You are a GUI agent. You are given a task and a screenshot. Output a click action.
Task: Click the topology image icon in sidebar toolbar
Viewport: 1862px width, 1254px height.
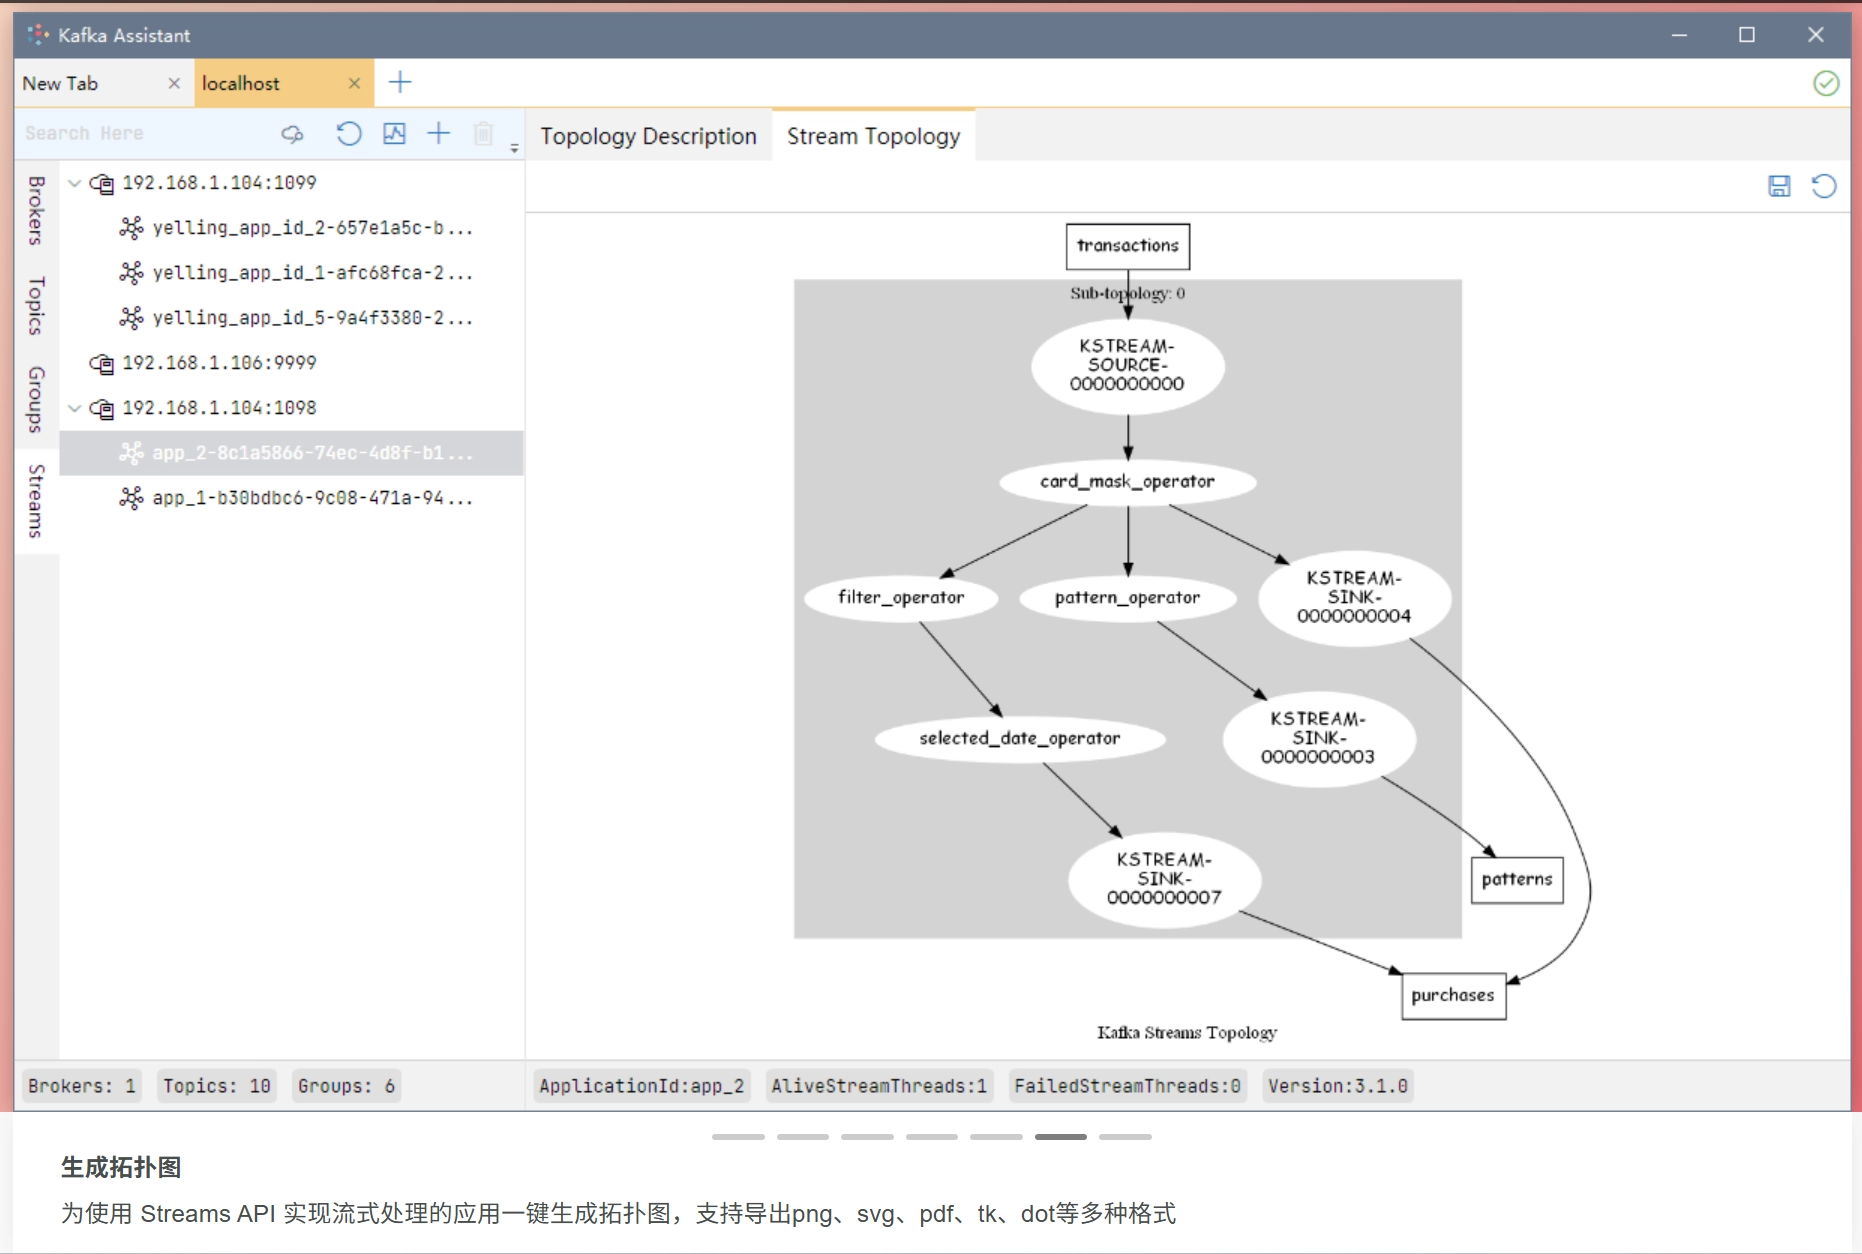(x=394, y=134)
